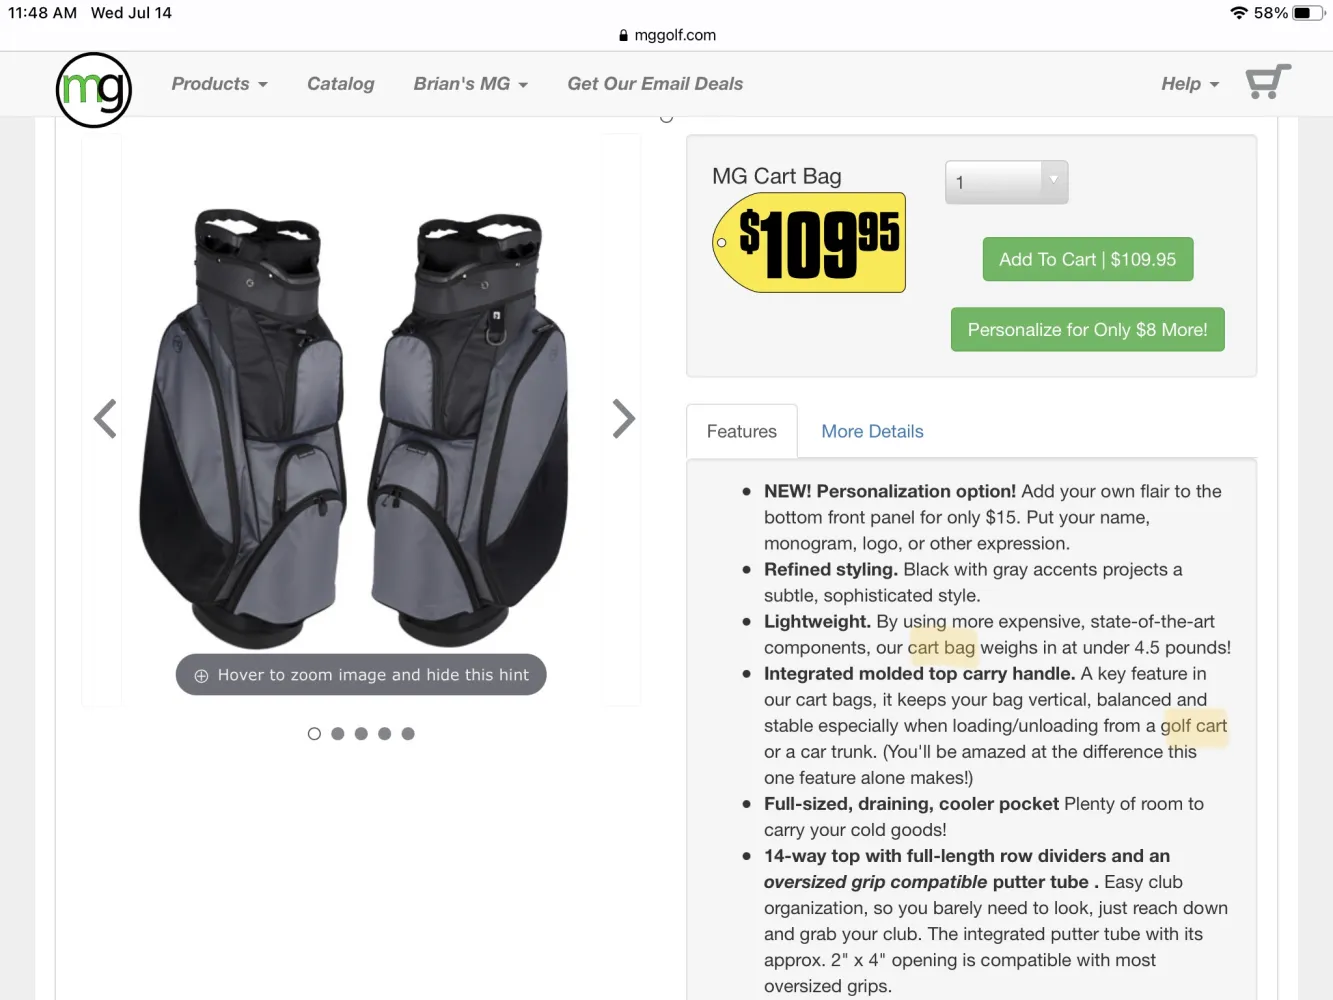Screen dimensions: 1333x1000
Task: Open the Catalog menu item
Action: click(341, 84)
